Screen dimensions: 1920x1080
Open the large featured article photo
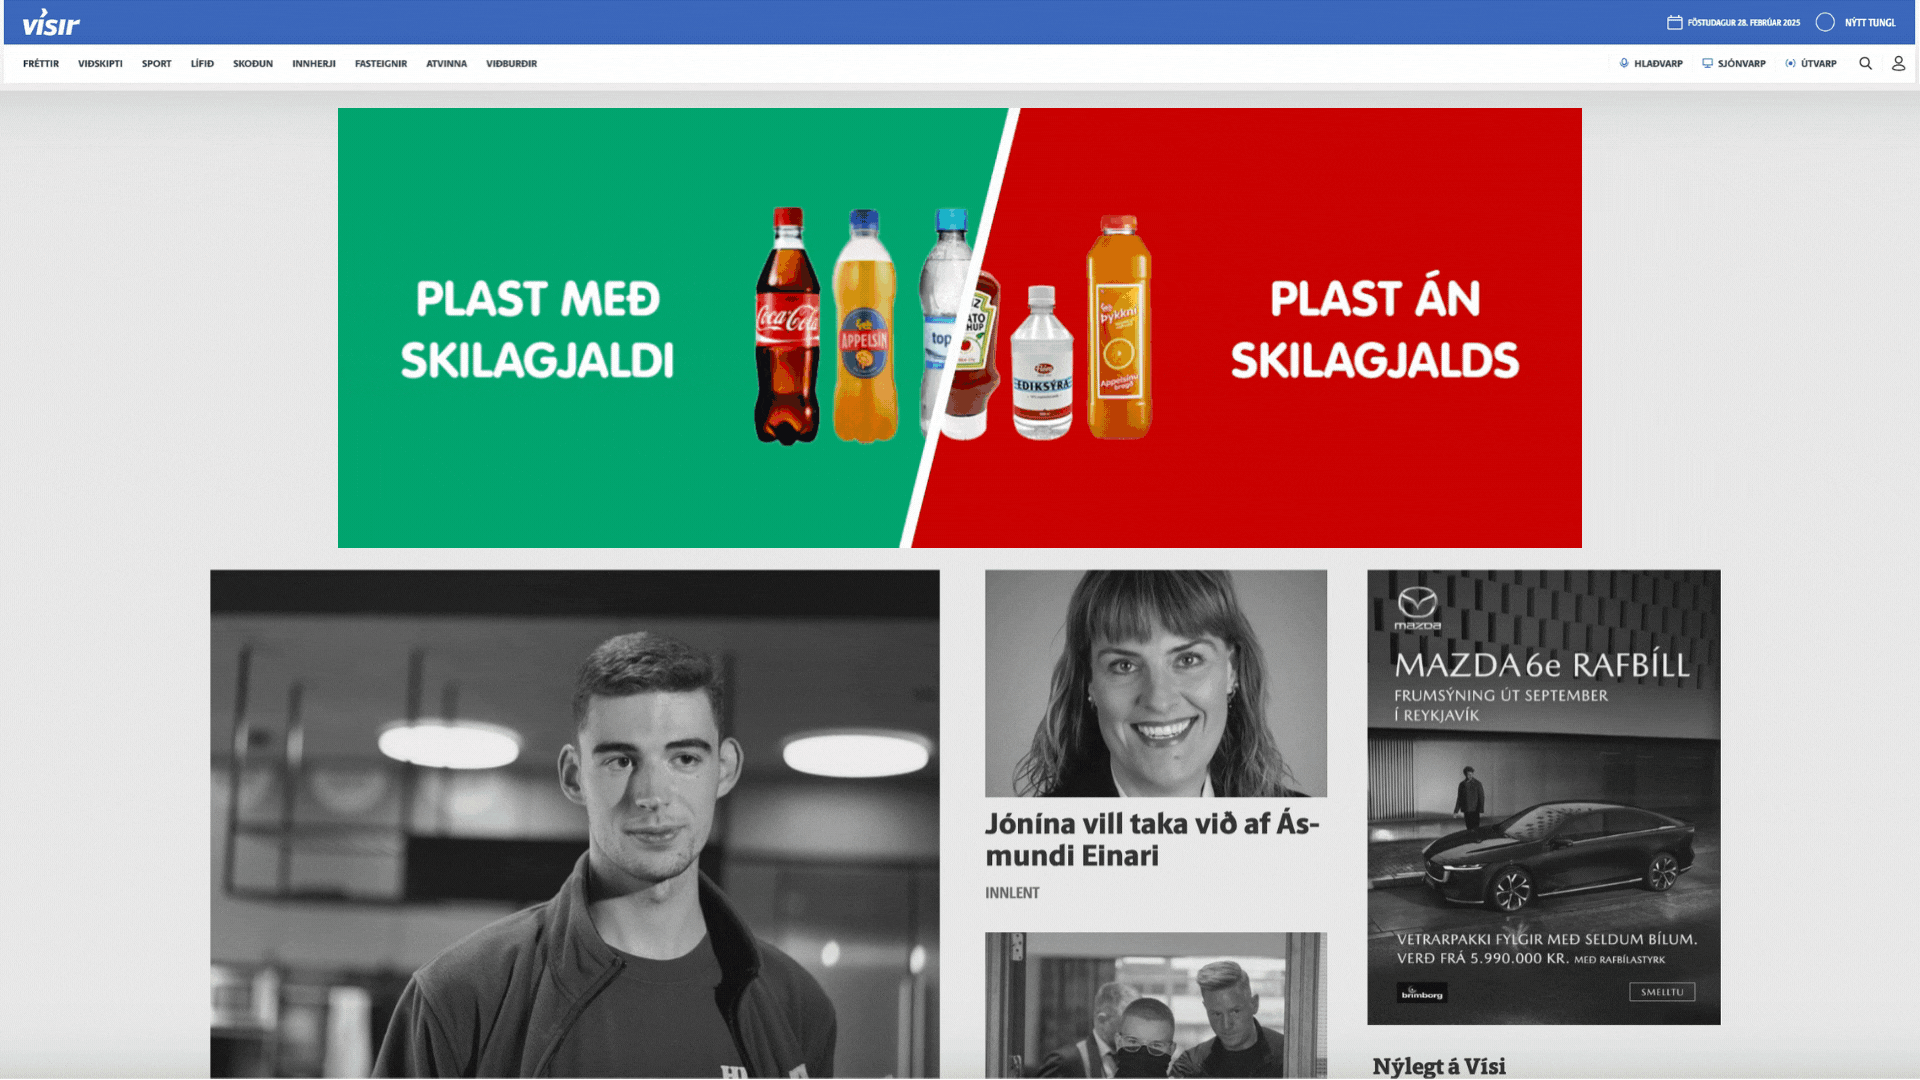(x=575, y=824)
